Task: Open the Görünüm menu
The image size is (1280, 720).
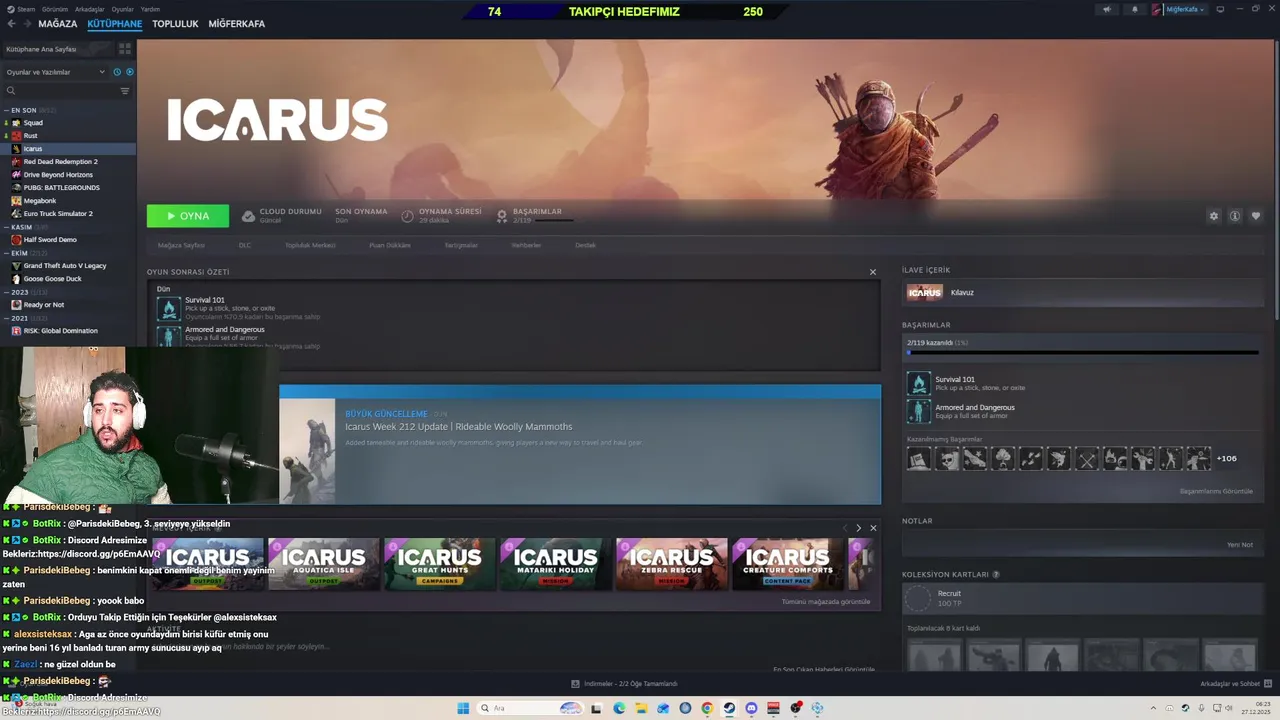Action: pos(57,9)
